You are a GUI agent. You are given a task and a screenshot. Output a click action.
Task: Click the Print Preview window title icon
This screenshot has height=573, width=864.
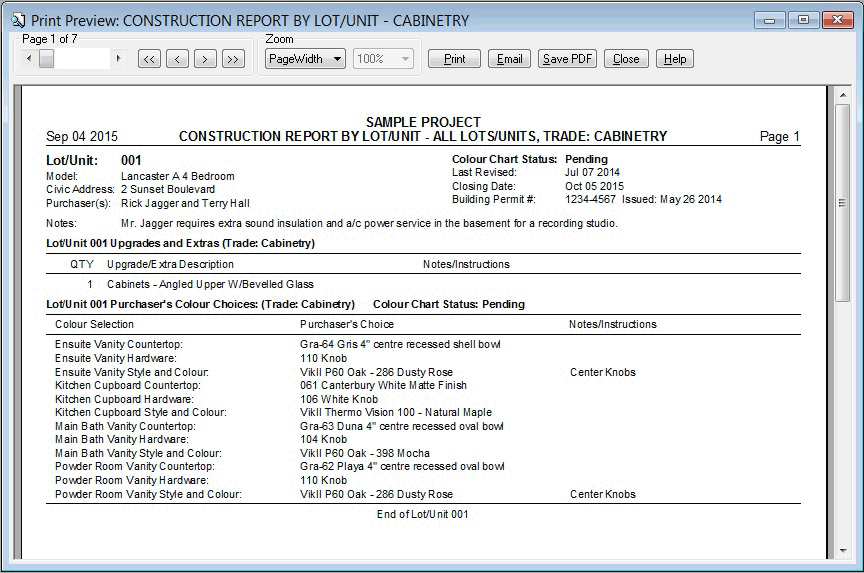pos(18,21)
